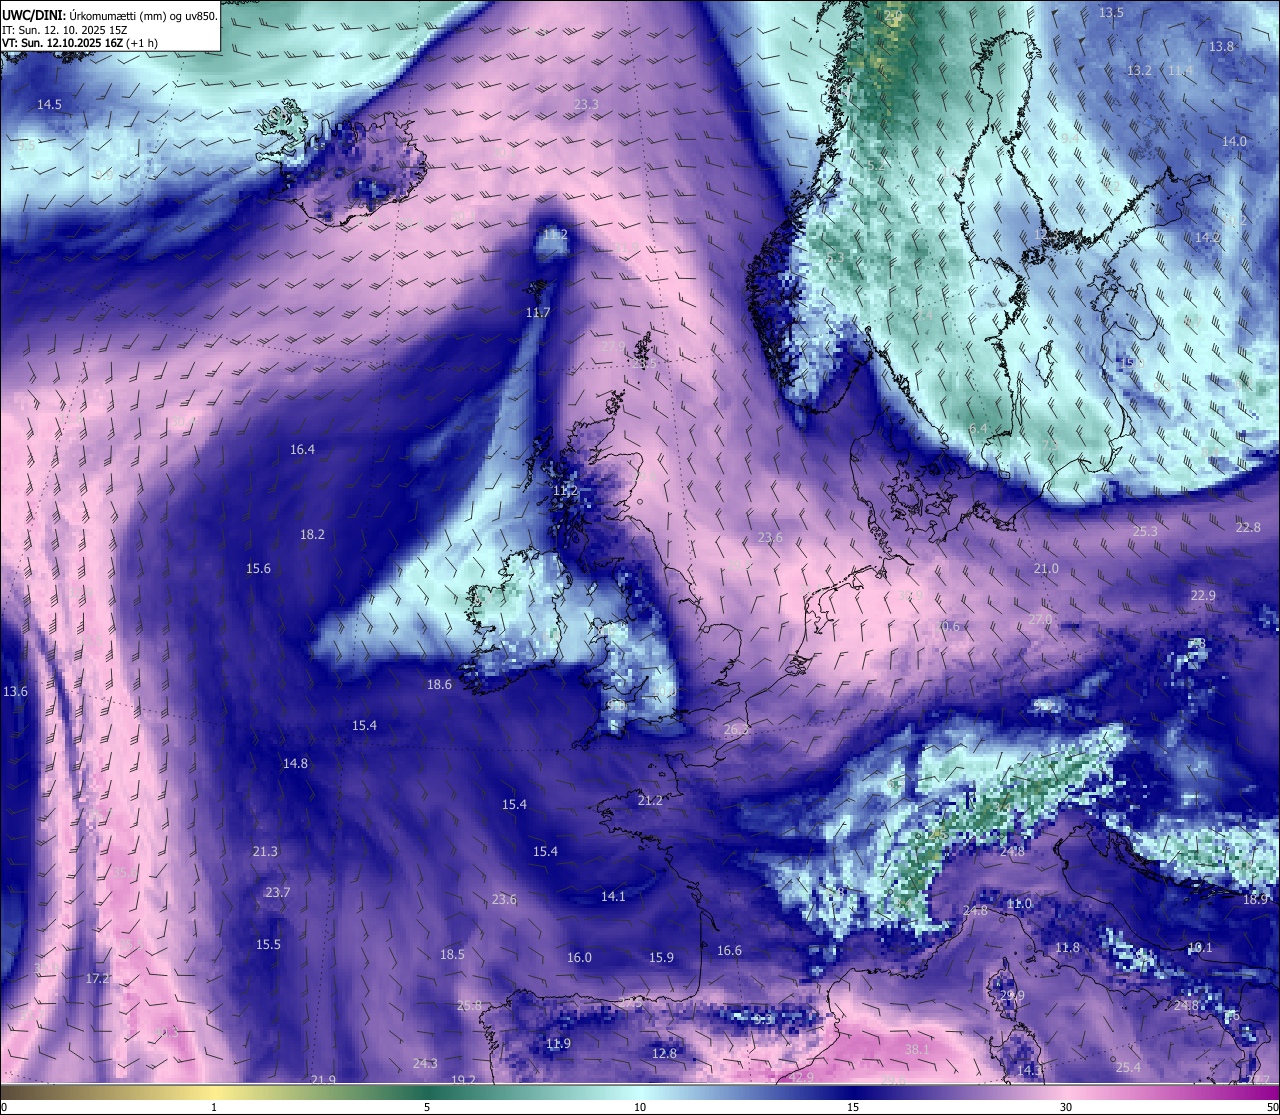The width and height of the screenshot is (1280, 1115).
Task: Click the 21.0 value over Poland
Action: pos(1045,569)
